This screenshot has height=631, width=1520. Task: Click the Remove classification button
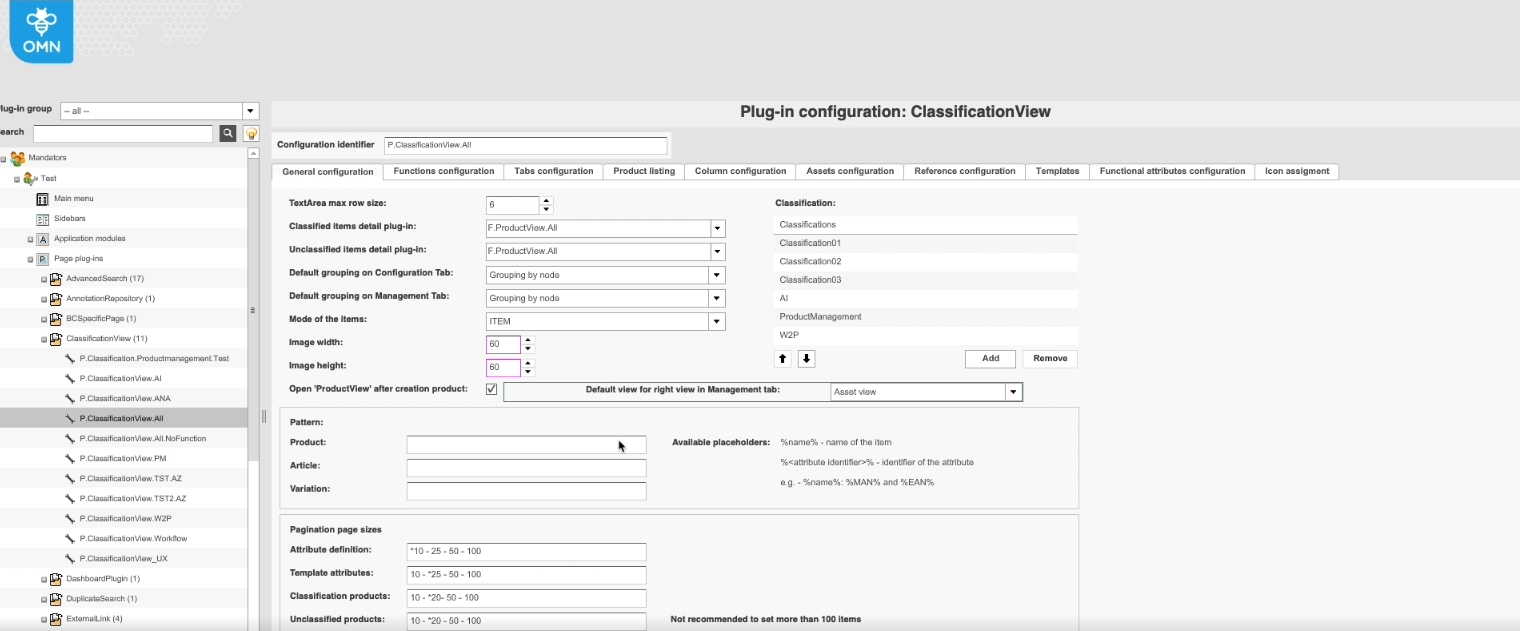pyautogui.click(x=1049, y=358)
